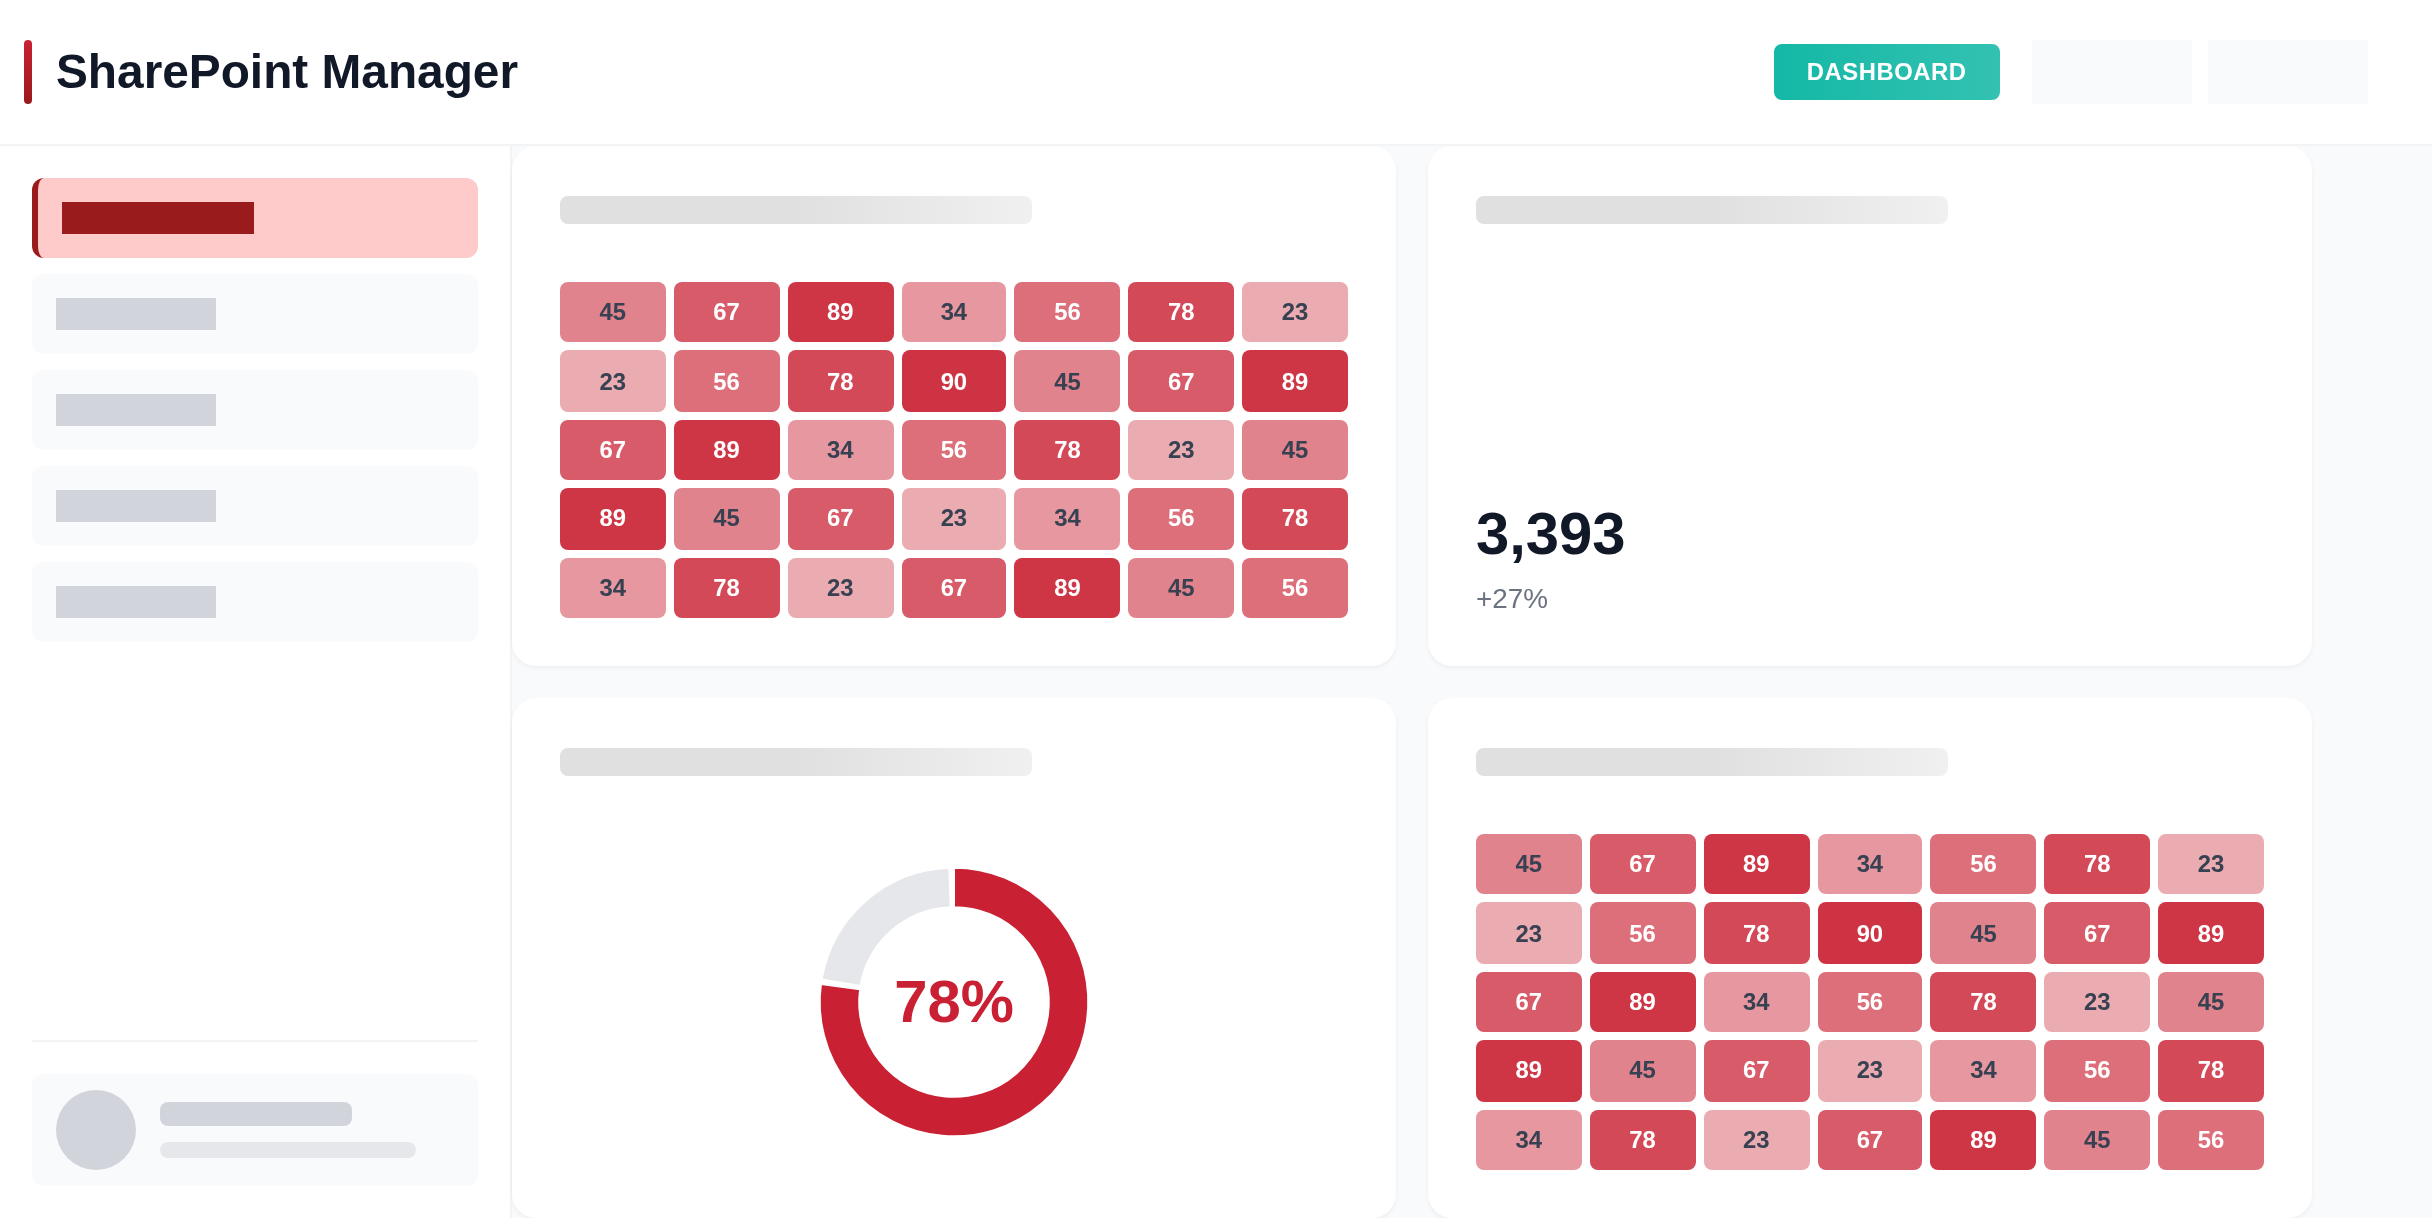Open the last sidebar menu item
Viewport: 2432px width, 1218px height.
pyautogui.click(x=255, y=602)
